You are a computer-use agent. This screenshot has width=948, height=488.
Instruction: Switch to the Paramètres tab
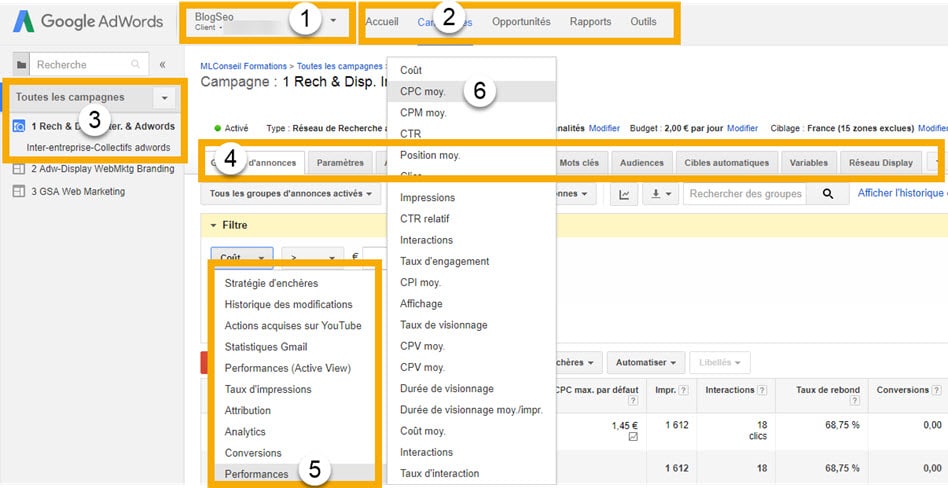340,163
